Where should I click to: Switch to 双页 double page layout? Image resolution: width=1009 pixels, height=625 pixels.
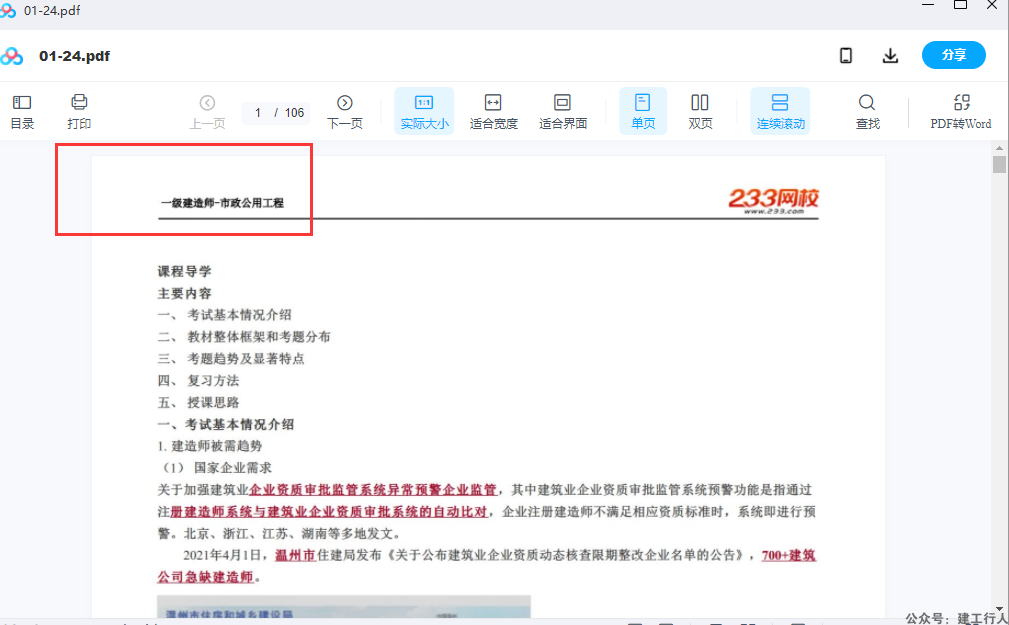click(700, 111)
